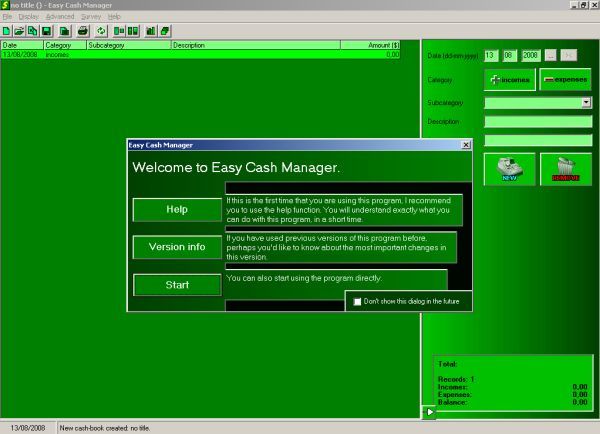
Task: Click the Amount ($) column header
Action: (370, 45)
